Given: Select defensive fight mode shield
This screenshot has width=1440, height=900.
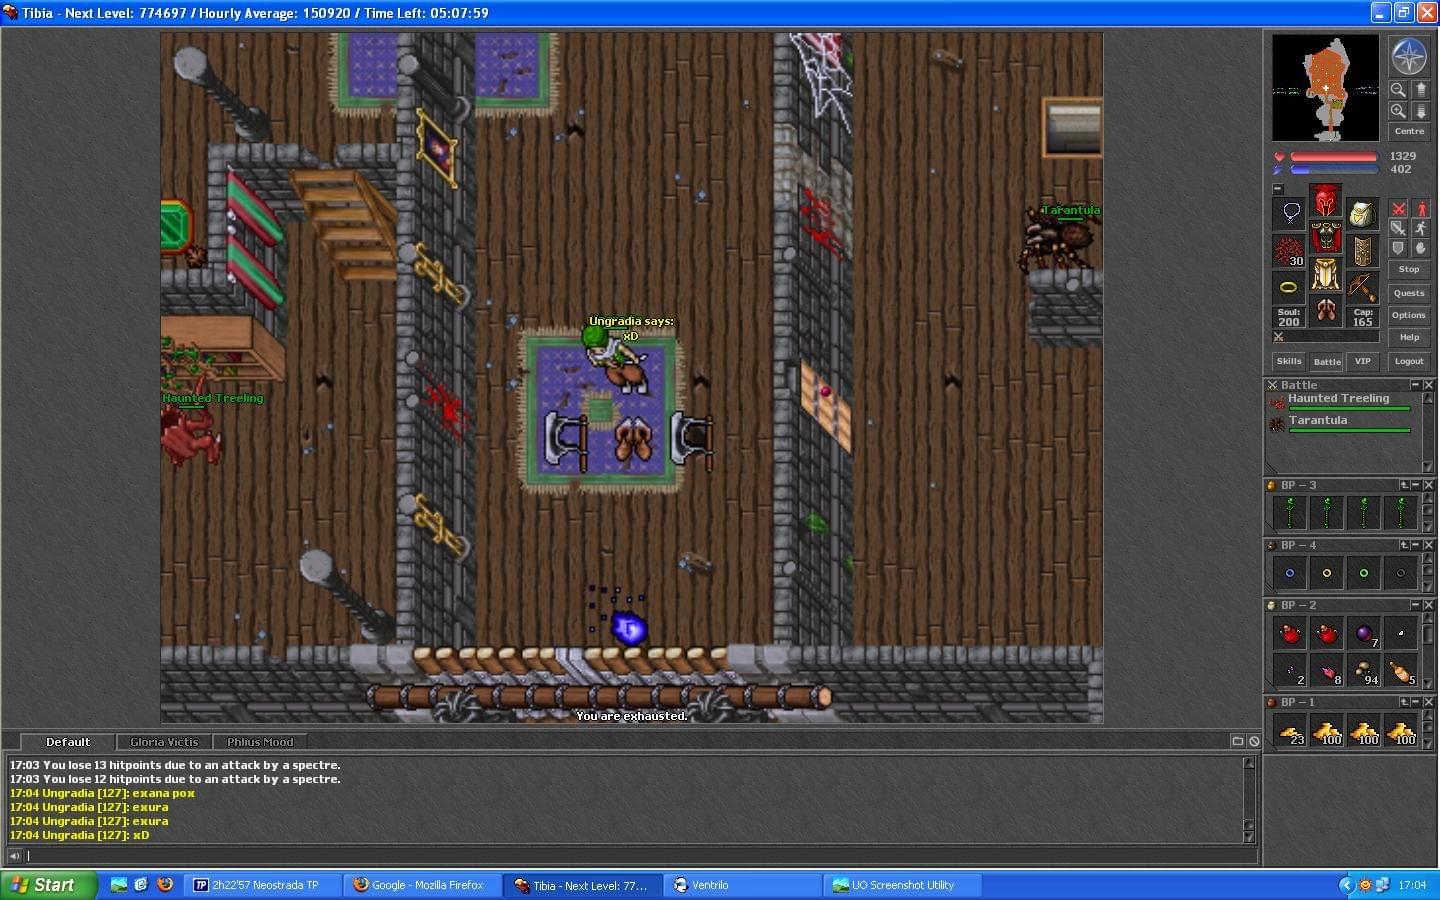Looking at the screenshot, I should coord(1399,248).
